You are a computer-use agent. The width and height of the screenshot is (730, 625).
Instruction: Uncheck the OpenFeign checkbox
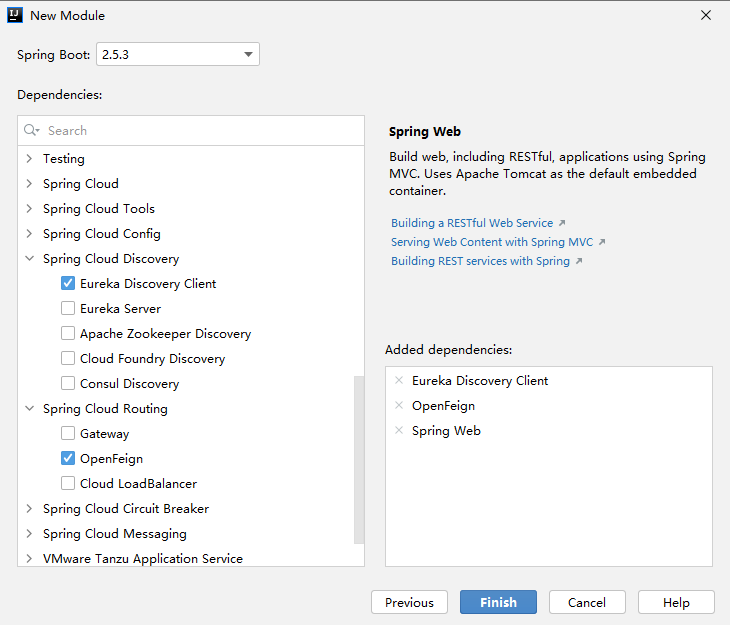coord(68,458)
